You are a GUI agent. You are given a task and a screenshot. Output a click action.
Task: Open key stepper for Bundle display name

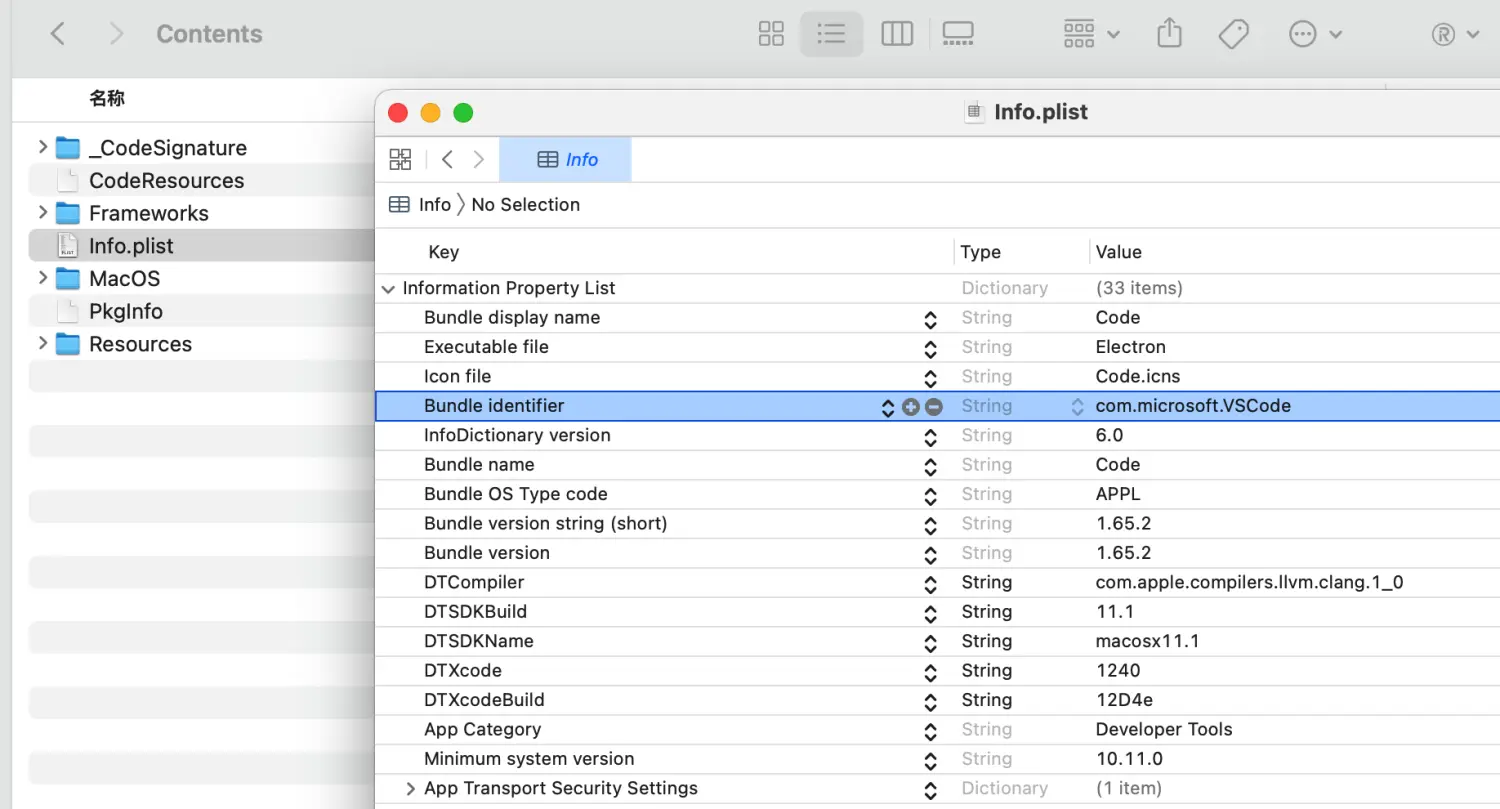tap(930, 319)
